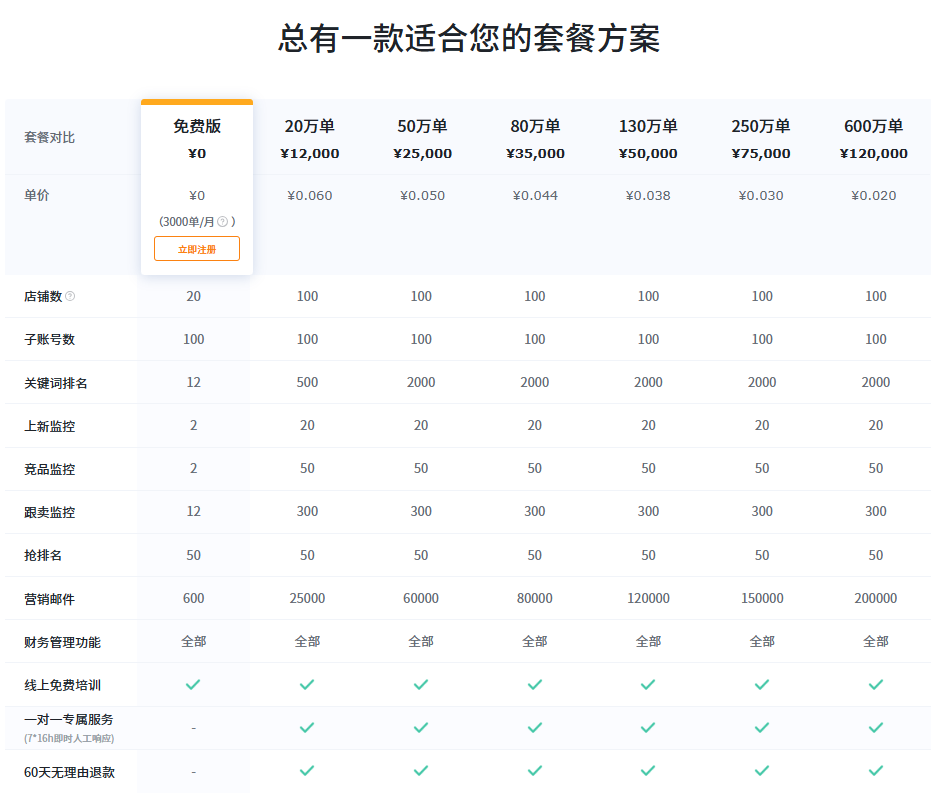
Task: Click the 总有一款适合您的套餐方案 heading
Action: coord(469,39)
